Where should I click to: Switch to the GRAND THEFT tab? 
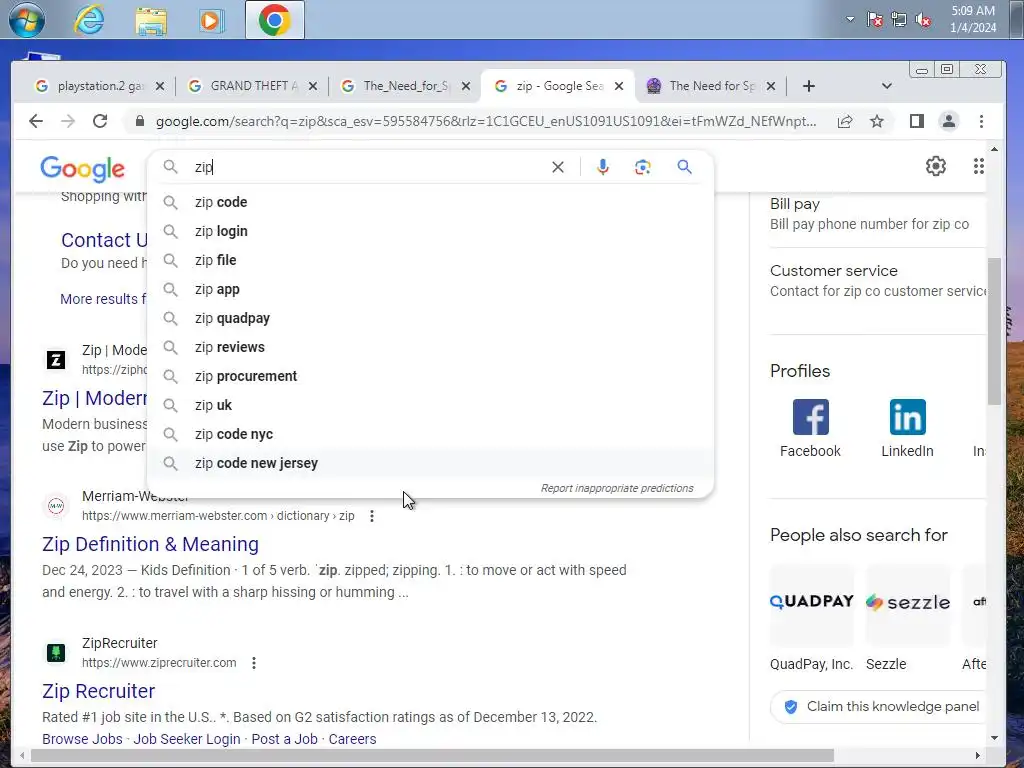click(252, 86)
